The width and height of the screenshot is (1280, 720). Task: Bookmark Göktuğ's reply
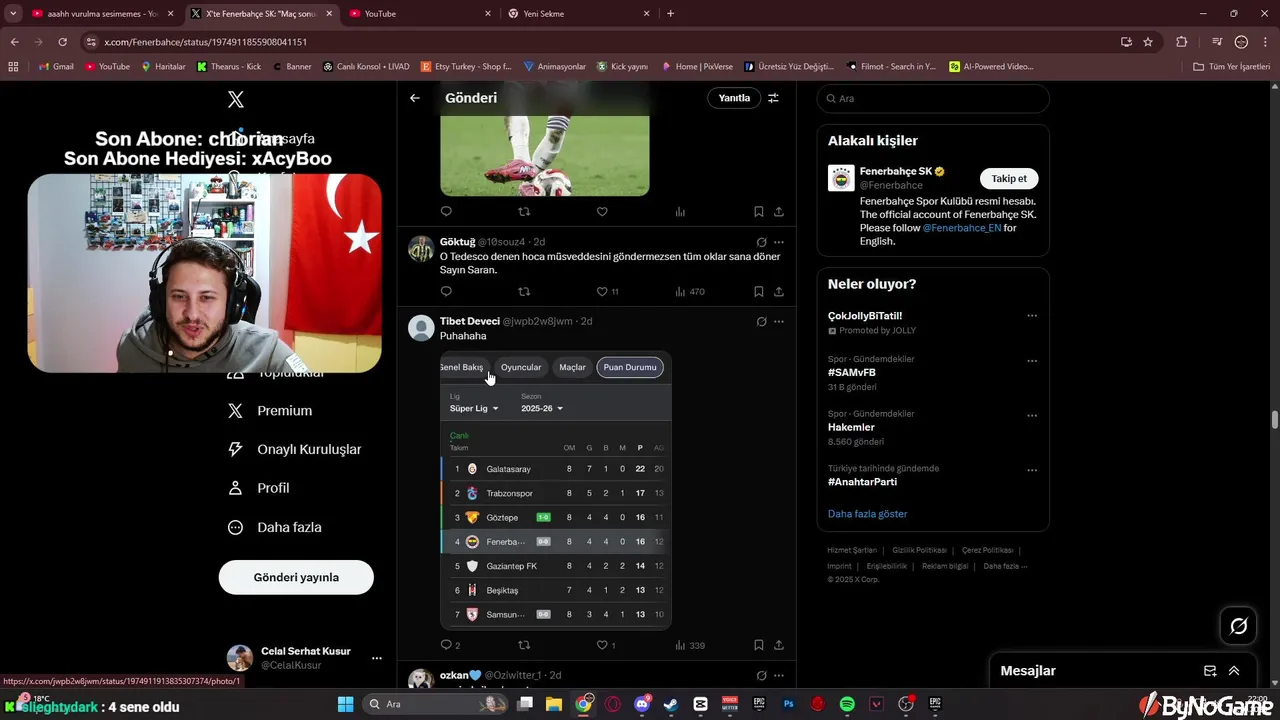tap(759, 292)
